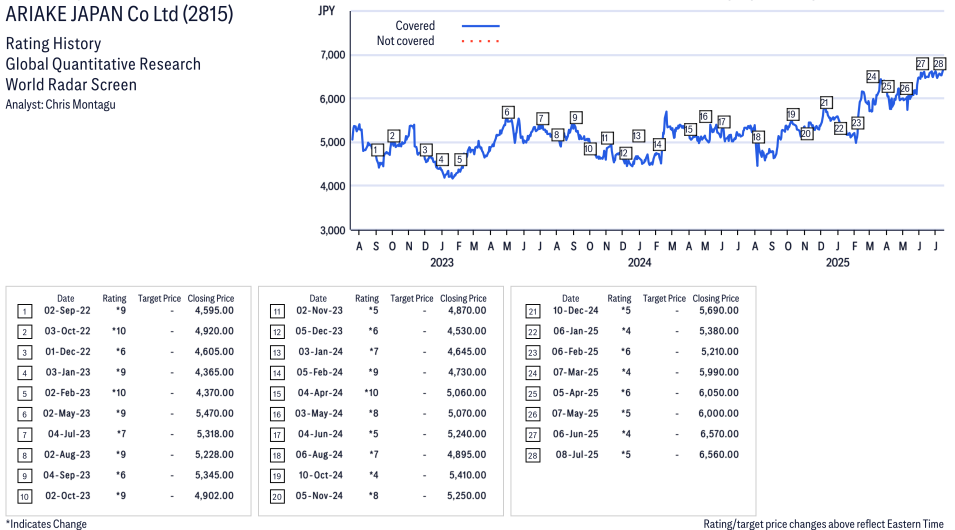Click the boxed number 5 in the table
955x530 pixels.
tap(24, 394)
